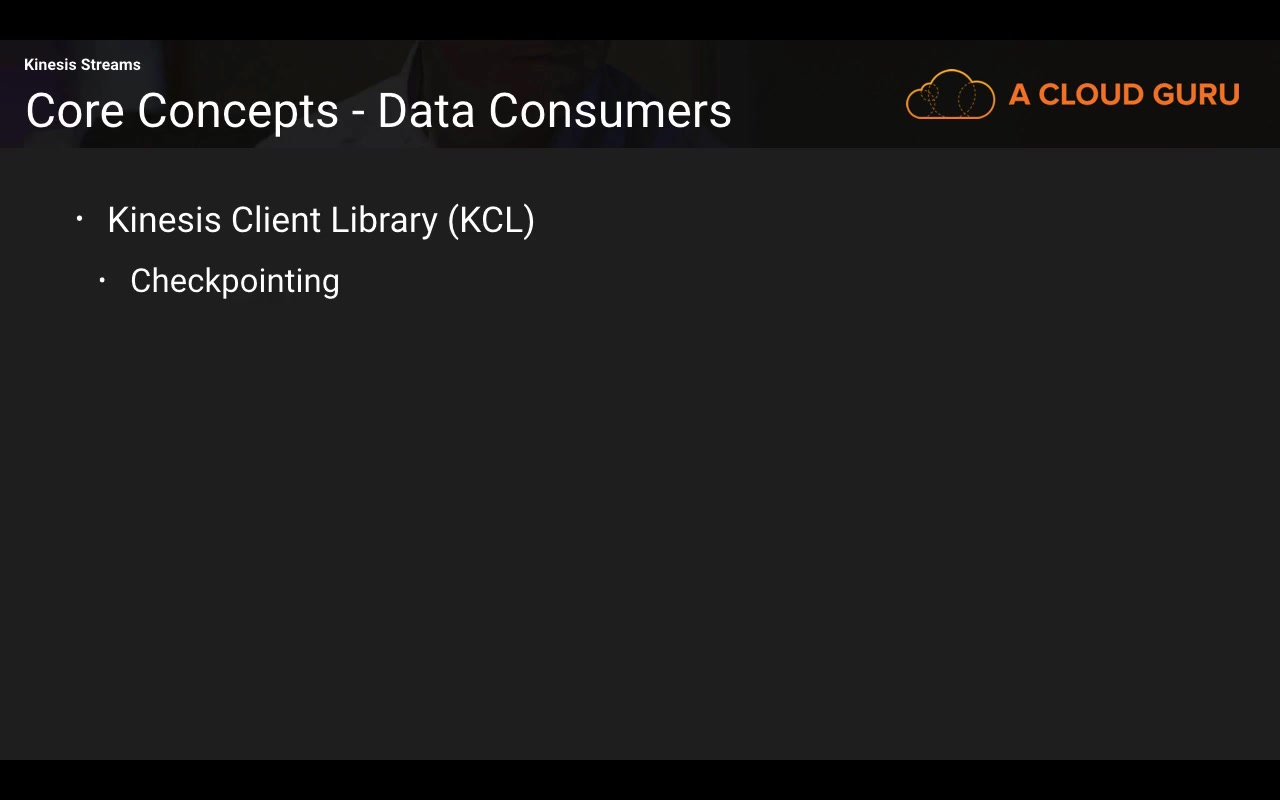Click the black letterbox bar at the bottom
The height and width of the screenshot is (800, 1280).
pyautogui.click(x=640, y=780)
